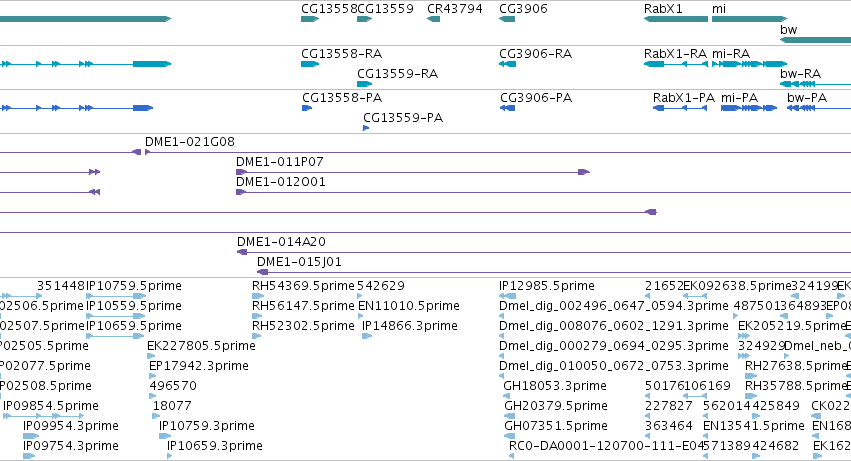Open the RabX1-RA transcript label
The image size is (851, 461).
pyautogui.click(x=675, y=54)
